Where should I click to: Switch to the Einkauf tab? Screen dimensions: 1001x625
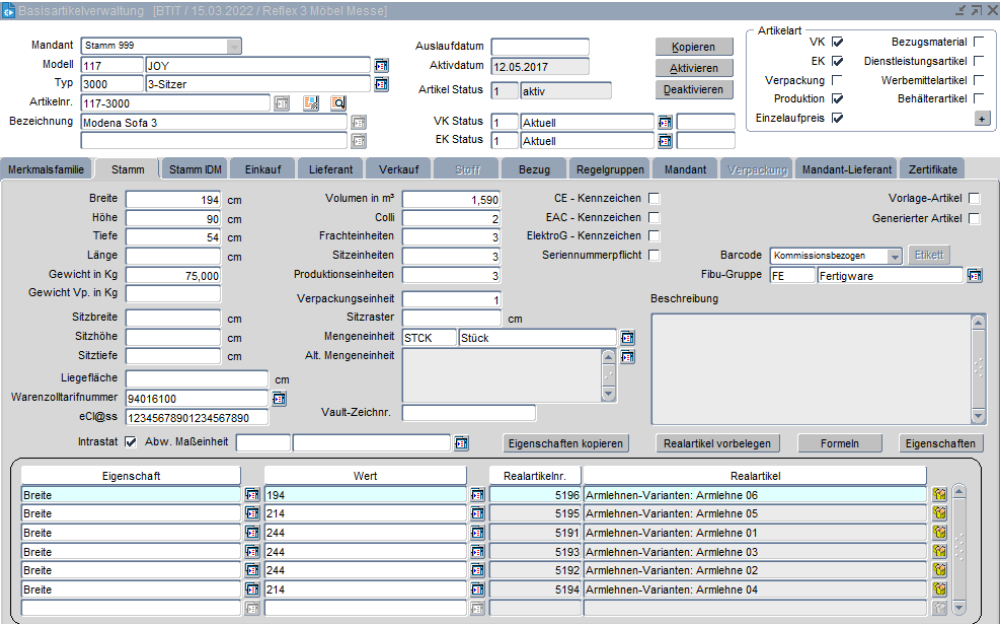pyautogui.click(x=263, y=170)
